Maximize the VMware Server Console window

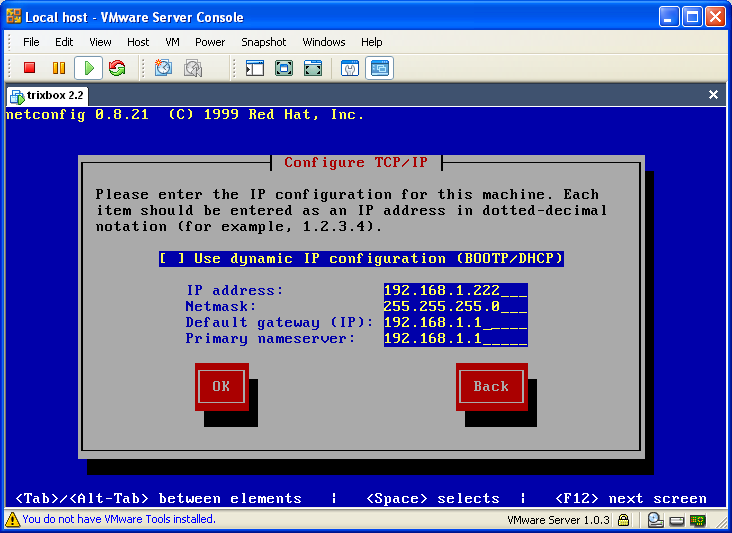tap(692, 17)
